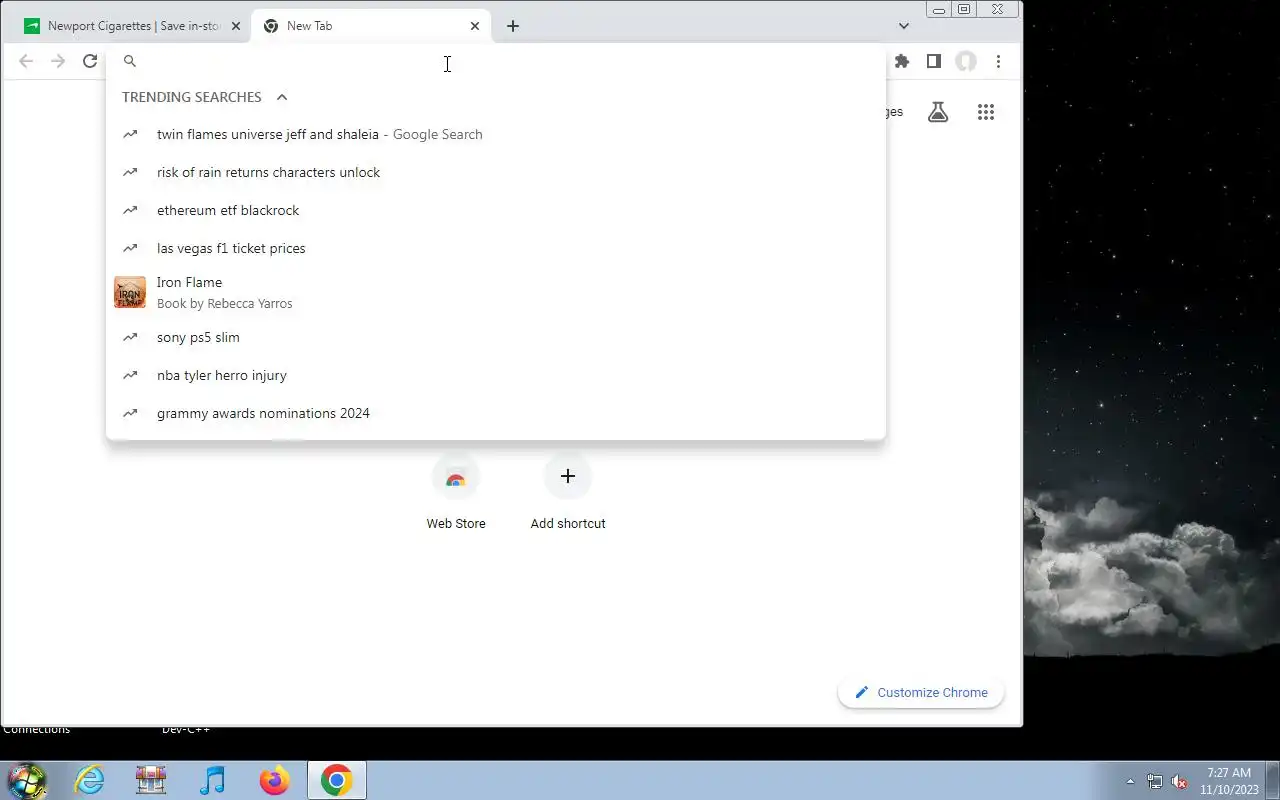Select the 'ethereum etf blackrock' suggestion

(x=496, y=210)
